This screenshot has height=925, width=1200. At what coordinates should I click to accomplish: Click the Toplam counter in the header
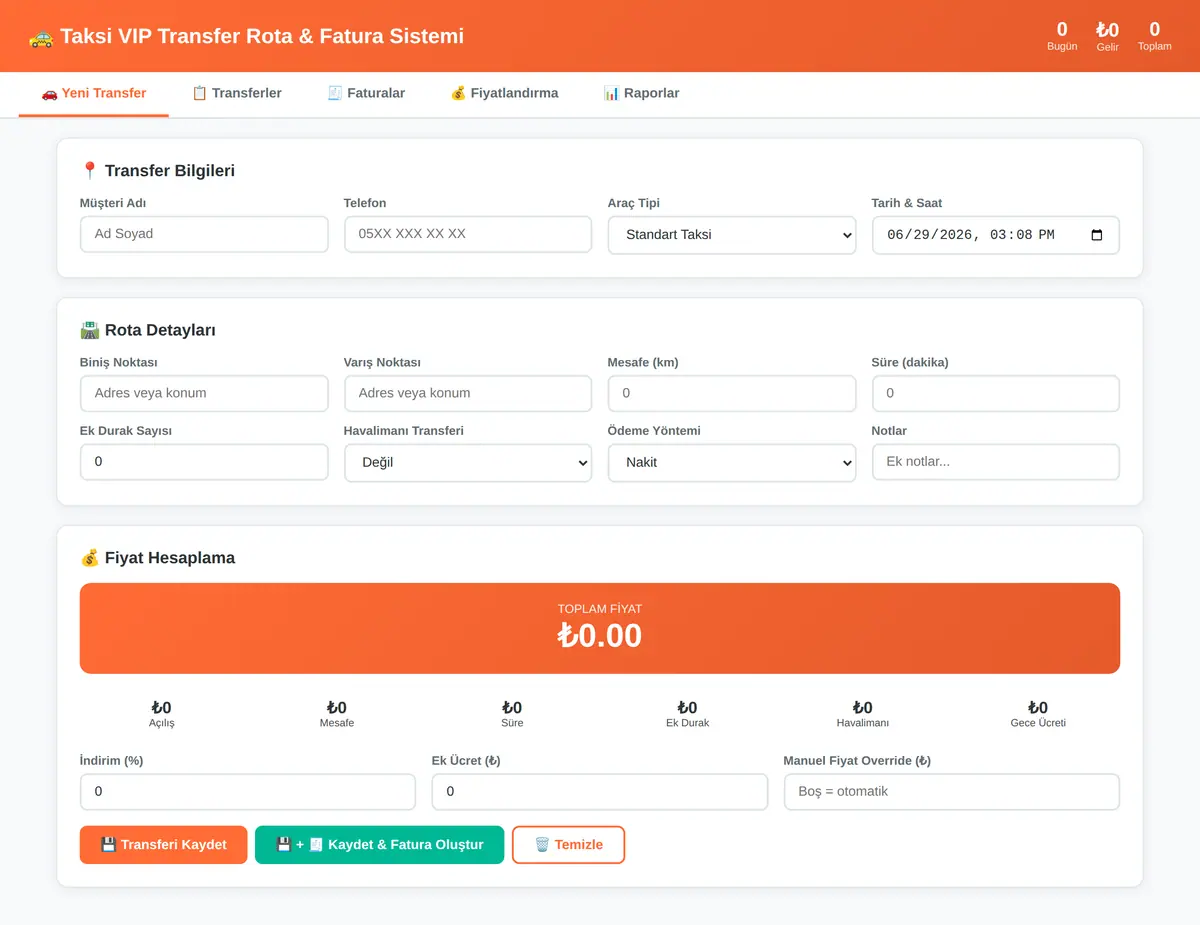(x=1155, y=36)
